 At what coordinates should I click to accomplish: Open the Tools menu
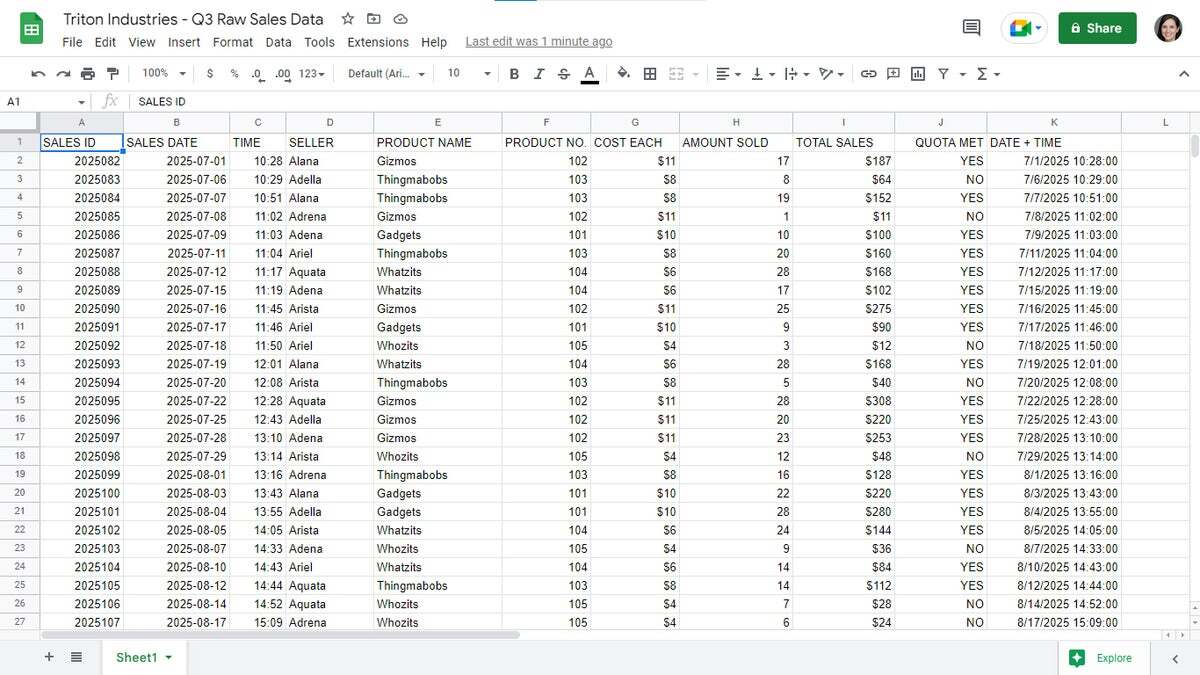[x=319, y=42]
